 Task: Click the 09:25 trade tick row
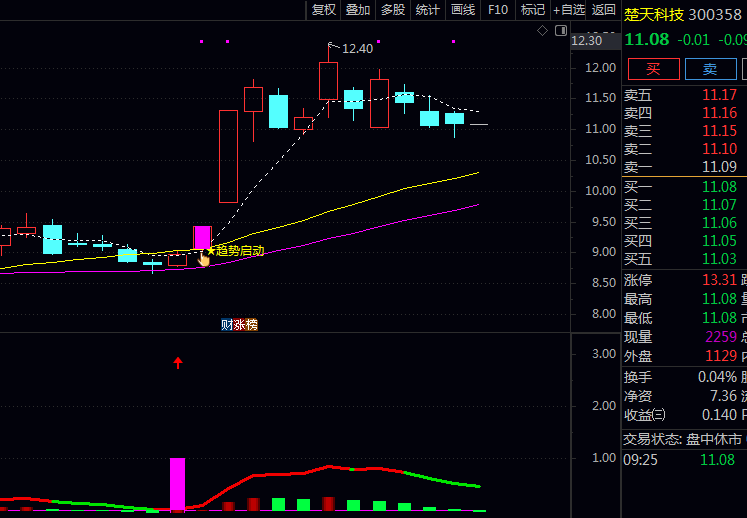pyautogui.click(x=685, y=460)
